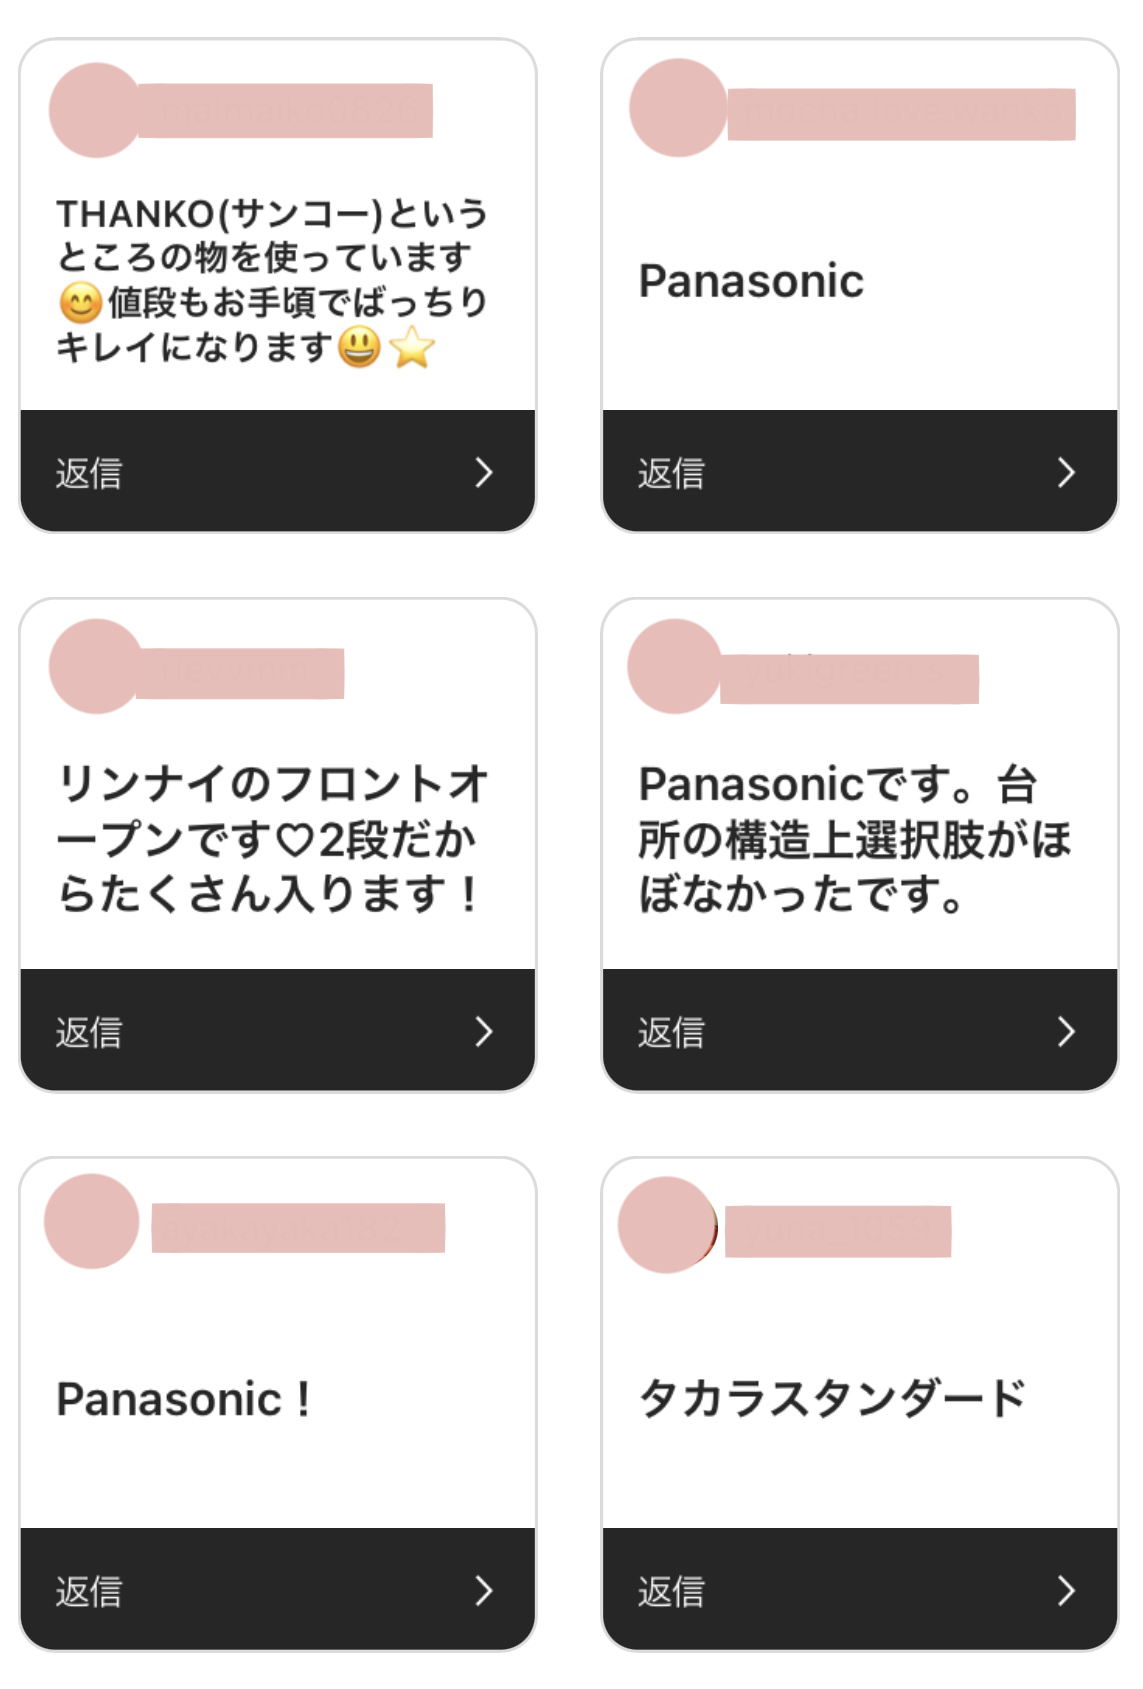This screenshot has height=1689, width=1143.
Task: Open the avatar on the THANKO response card
Action: point(96,110)
